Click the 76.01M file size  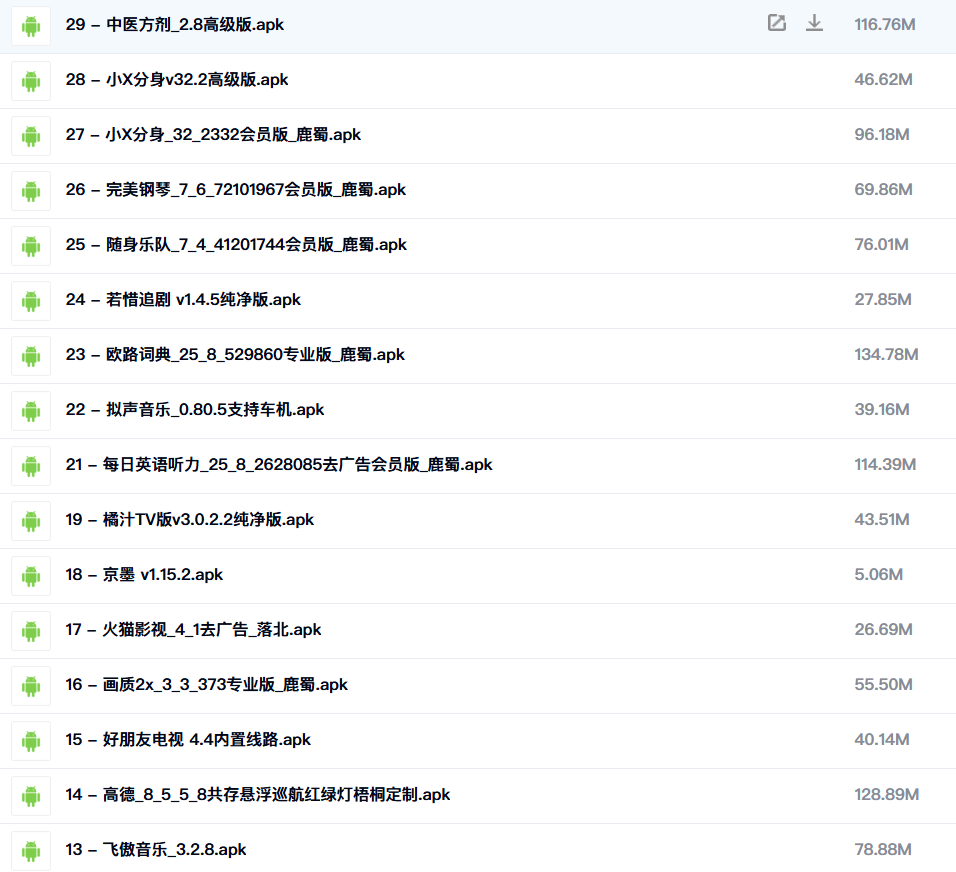[x=882, y=245]
